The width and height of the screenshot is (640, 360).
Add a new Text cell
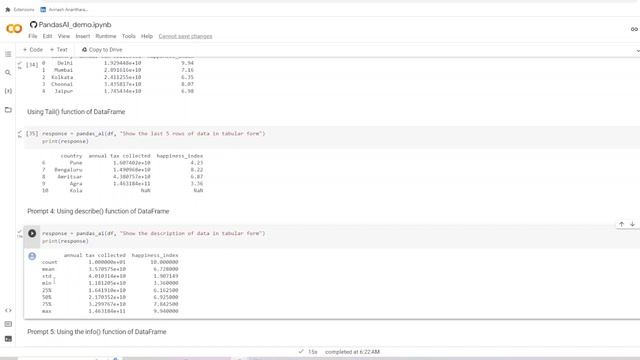coord(58,50)
